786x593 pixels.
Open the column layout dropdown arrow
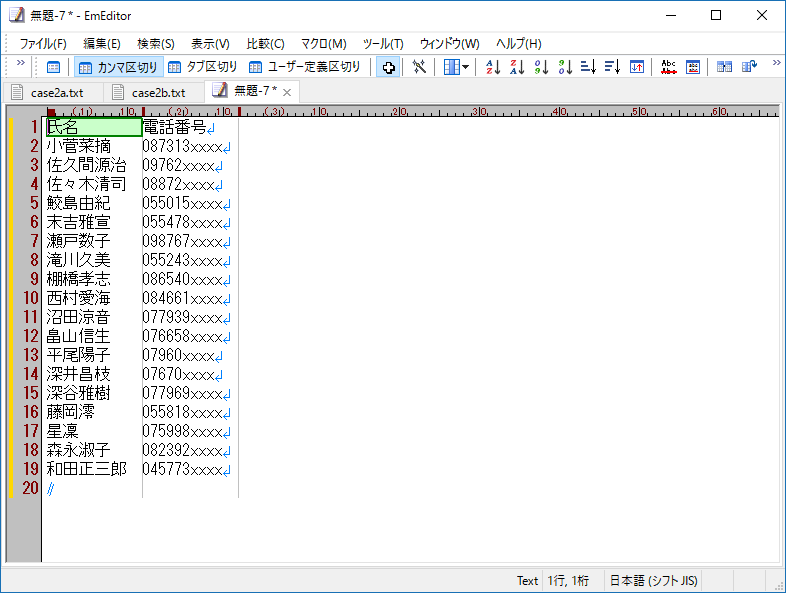pos(466,67)
